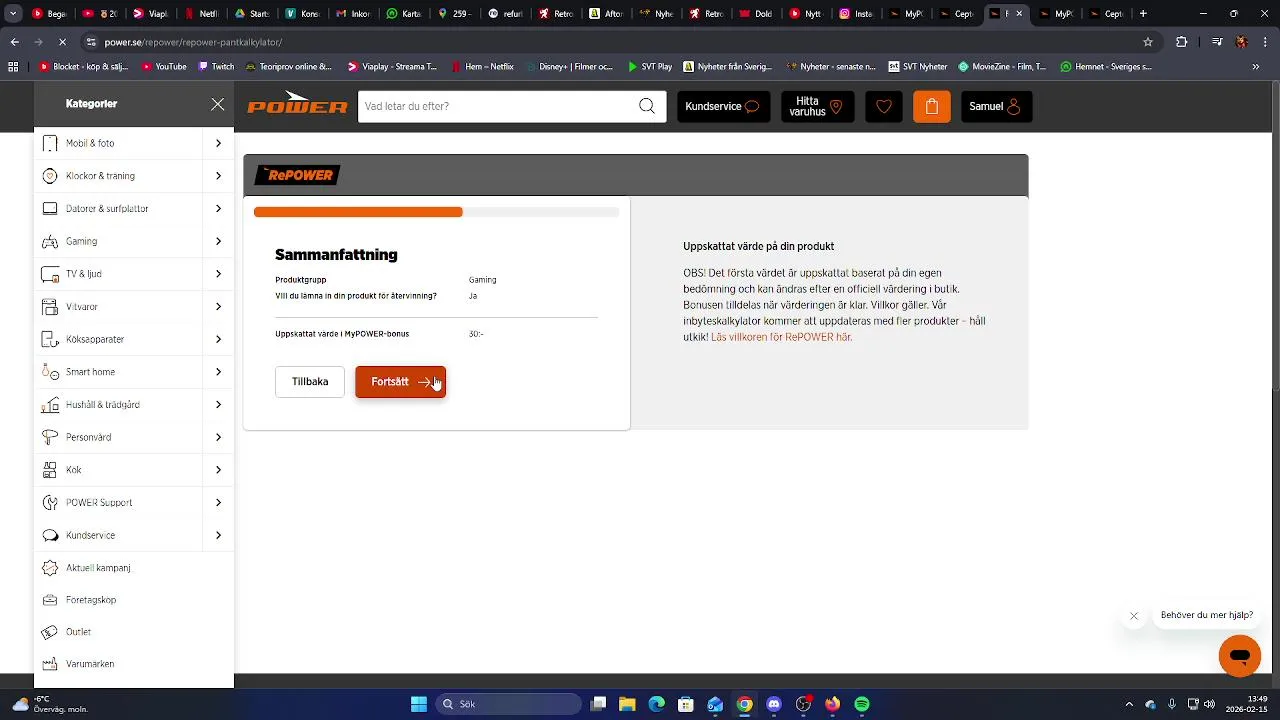Click the Kök category icon
The width and height of the screenshot is (1280, 720).
coord(50,470)
